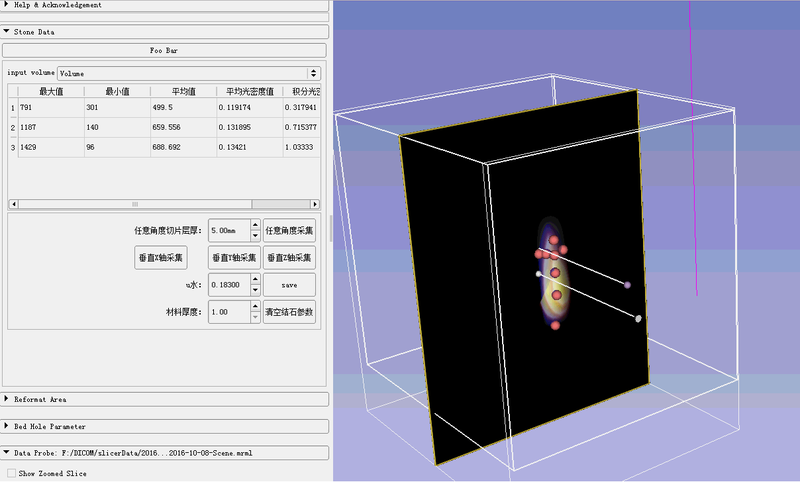Focus the u水 0.18300 input field
This screenshot has width=800, height=482.
click(x=228, y=286)
